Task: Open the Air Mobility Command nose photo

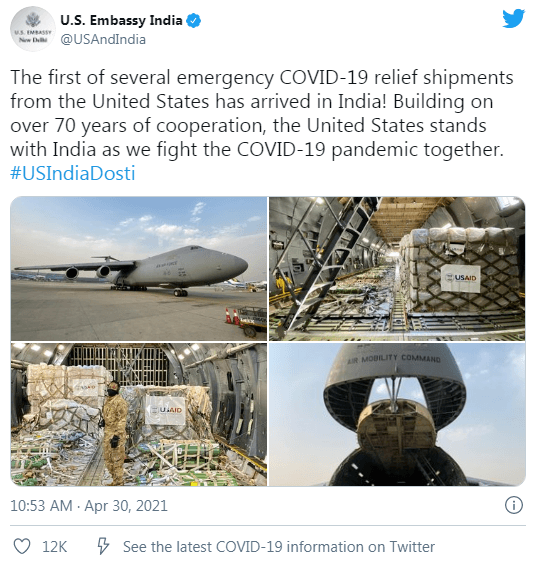Action: 397,414
